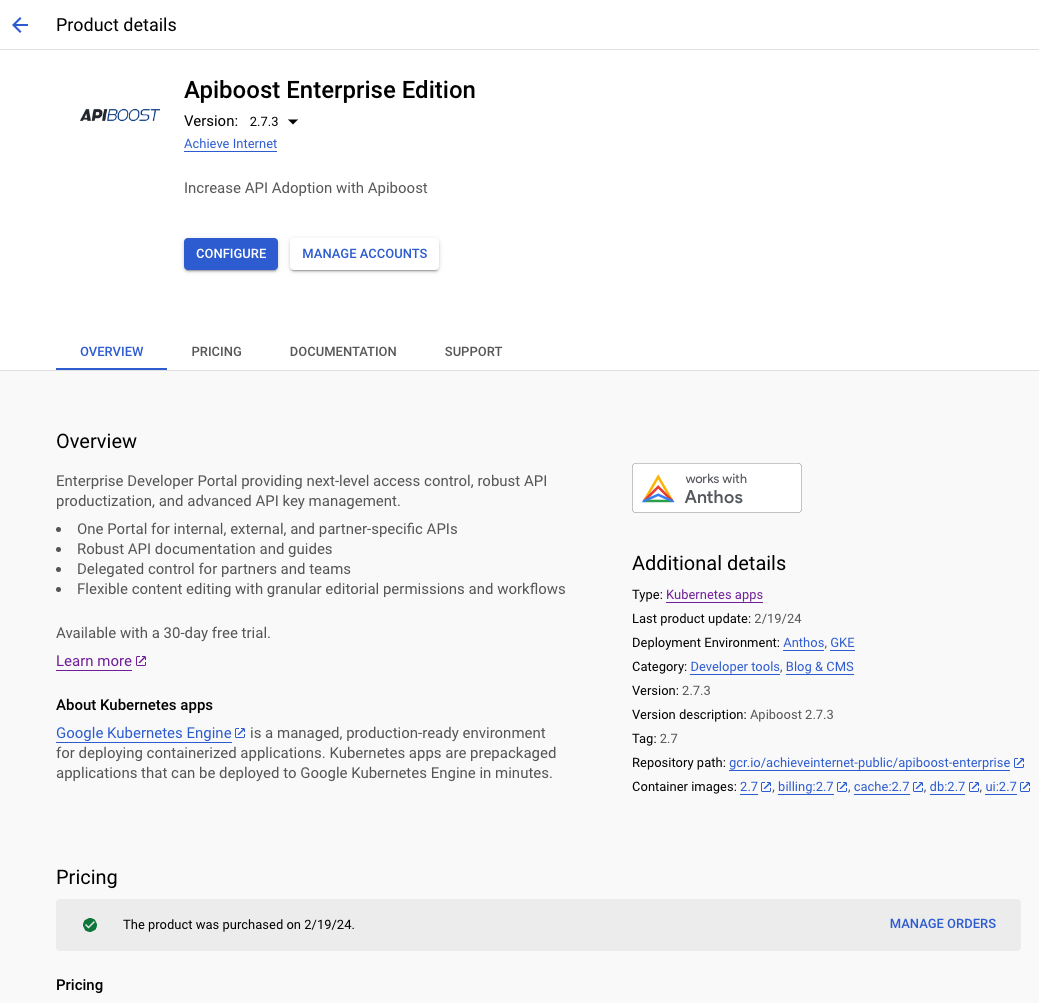1039x1003 pixels.
Task: Switch to the Pricing tab
Action: pos(217,352)
